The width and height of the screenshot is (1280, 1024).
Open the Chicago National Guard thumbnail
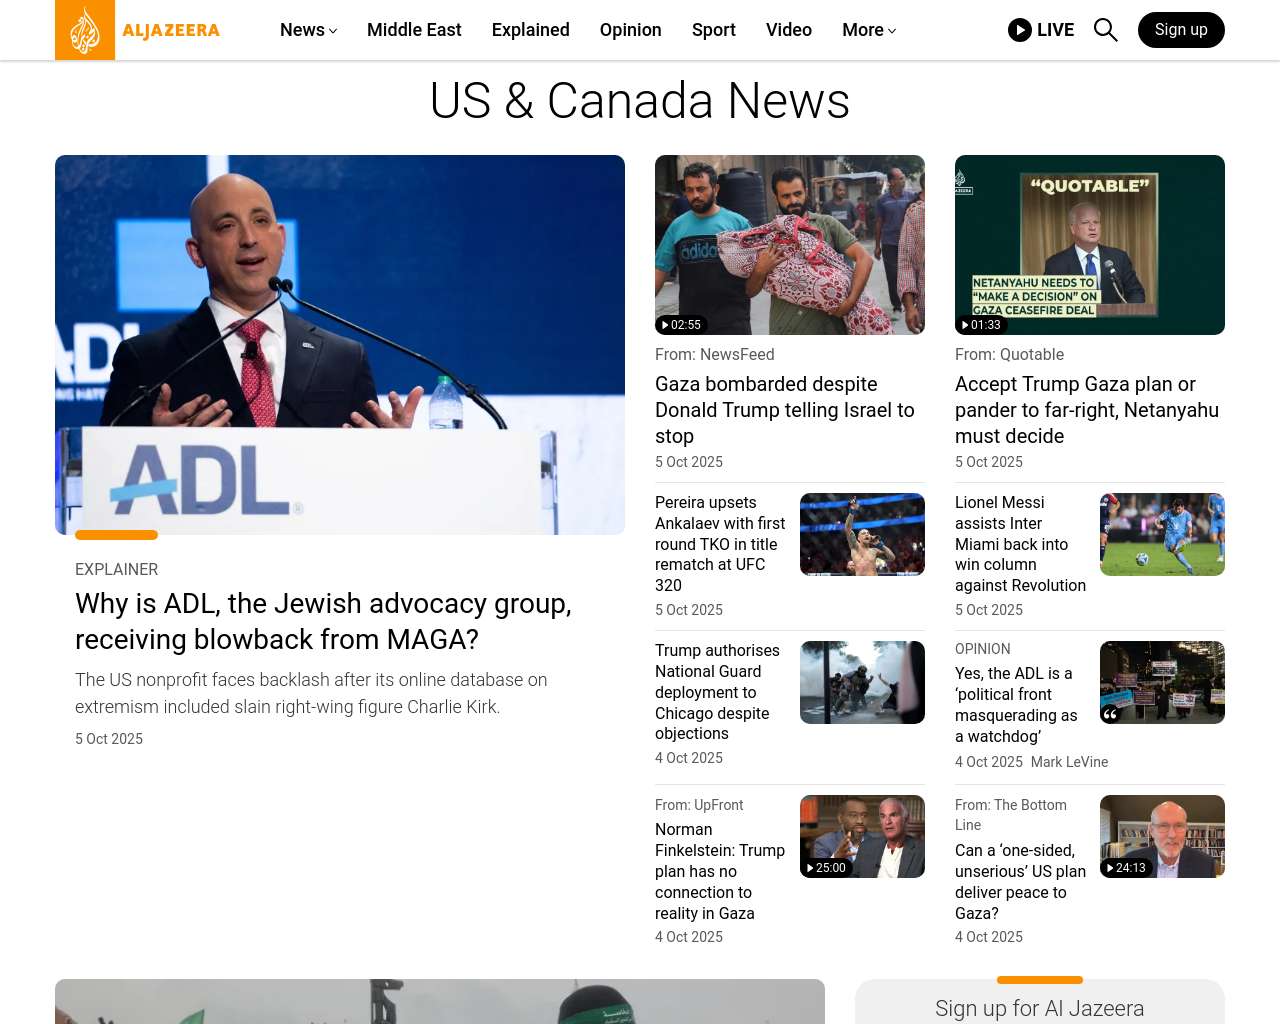(x=862, y=682)
